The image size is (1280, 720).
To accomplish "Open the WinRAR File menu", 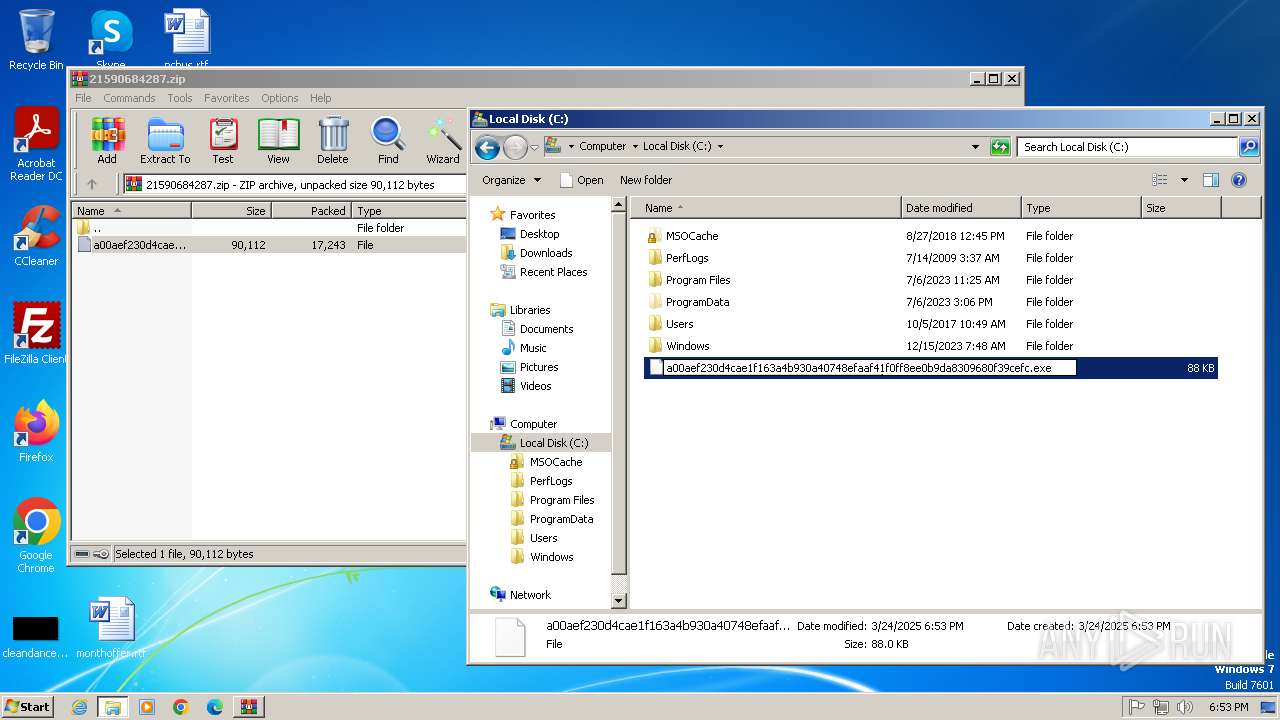I will (83, 98).
